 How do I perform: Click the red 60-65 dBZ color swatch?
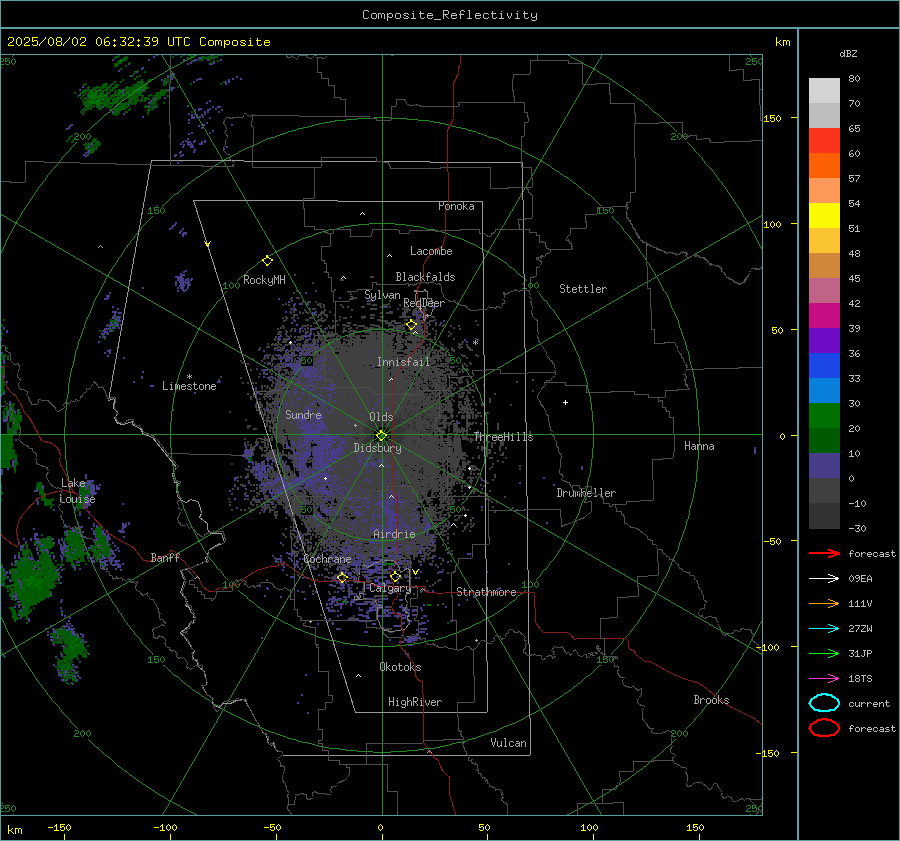(x=824, y=141)
